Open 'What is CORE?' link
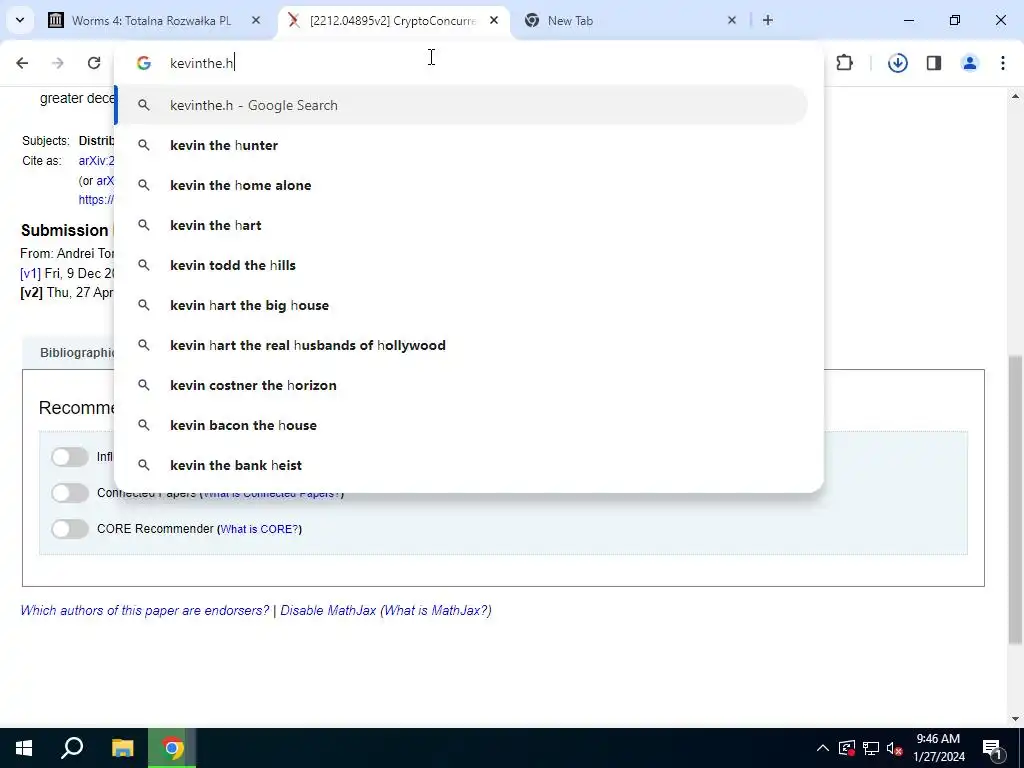The image size is (1024, 768). tap(259, 529)
